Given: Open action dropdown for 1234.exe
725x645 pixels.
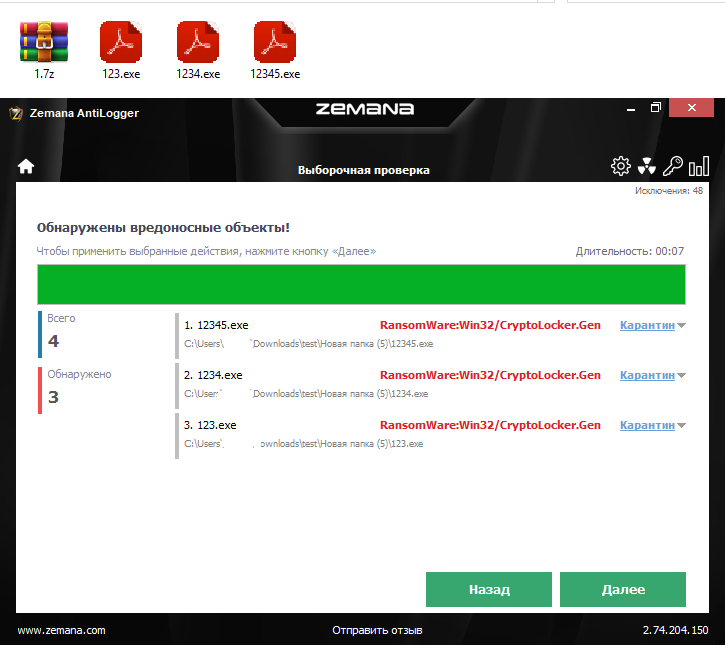Looking at the screenshot, I should 681,375.
